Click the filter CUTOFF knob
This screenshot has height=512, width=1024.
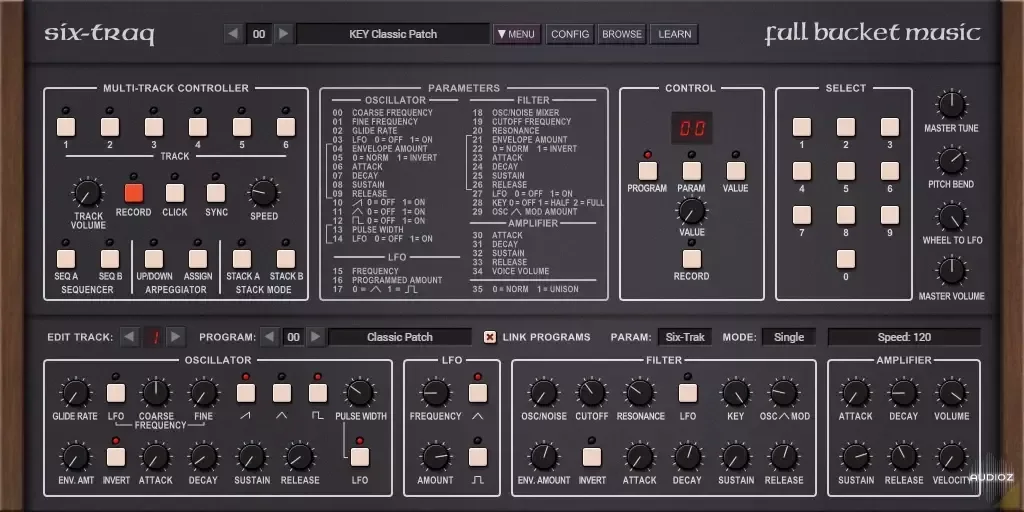[x=591, y=393]
